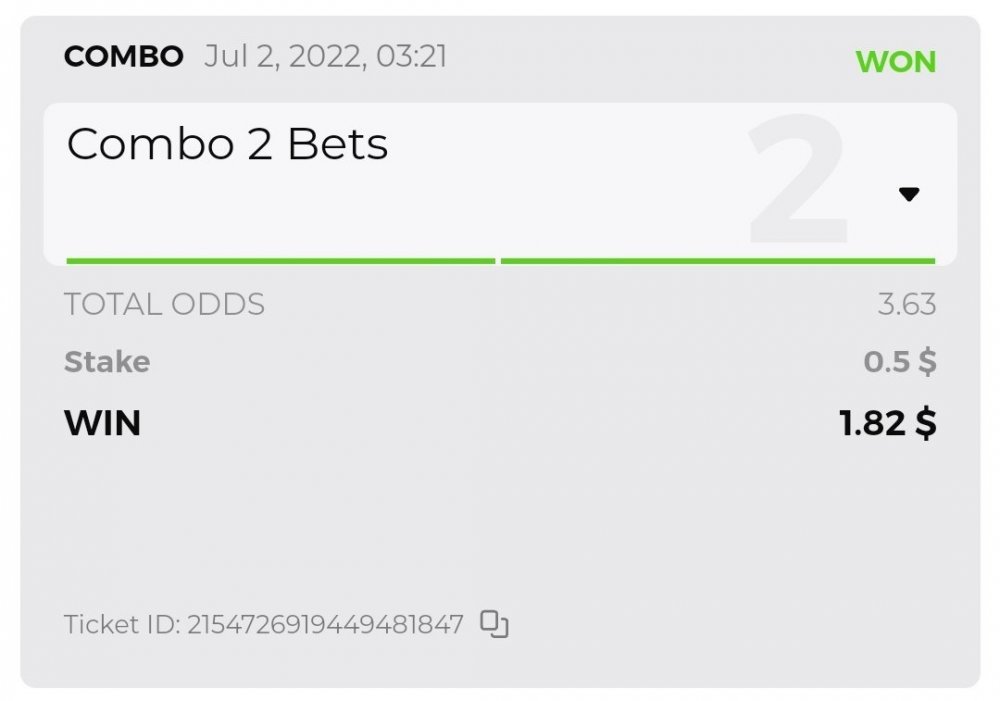
Task: Expand the Combo 2 Bets dropdown arrow
Action: tap(908, 195)
